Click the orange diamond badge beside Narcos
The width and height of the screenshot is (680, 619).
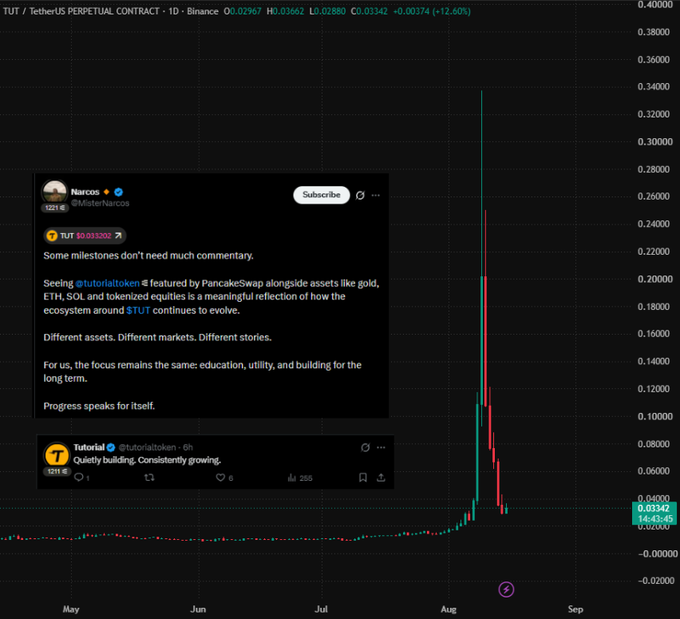[x=106, y=192]
